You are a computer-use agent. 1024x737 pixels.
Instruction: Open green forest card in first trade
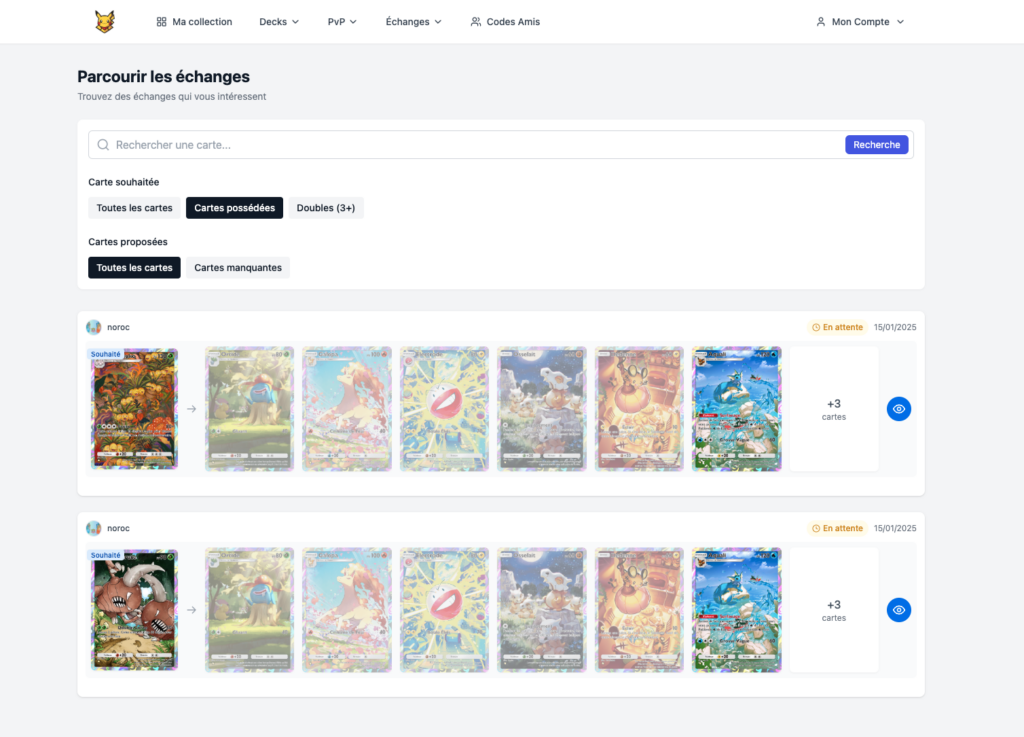point(249,409)
